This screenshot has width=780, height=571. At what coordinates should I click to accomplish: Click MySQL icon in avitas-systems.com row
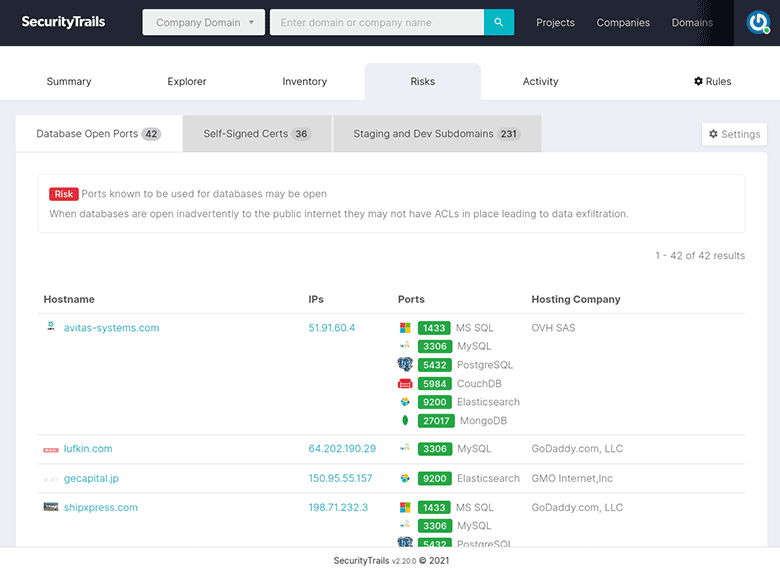(x=405, y=345)
